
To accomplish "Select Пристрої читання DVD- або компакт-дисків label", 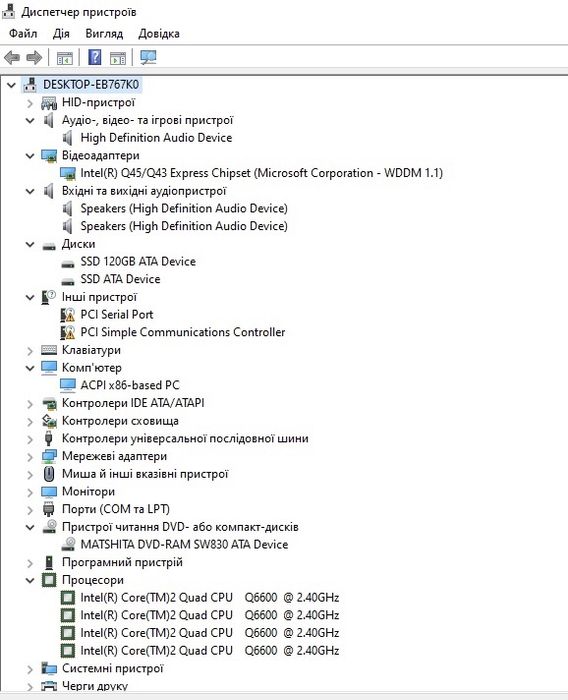I will [x=180, y=527].
